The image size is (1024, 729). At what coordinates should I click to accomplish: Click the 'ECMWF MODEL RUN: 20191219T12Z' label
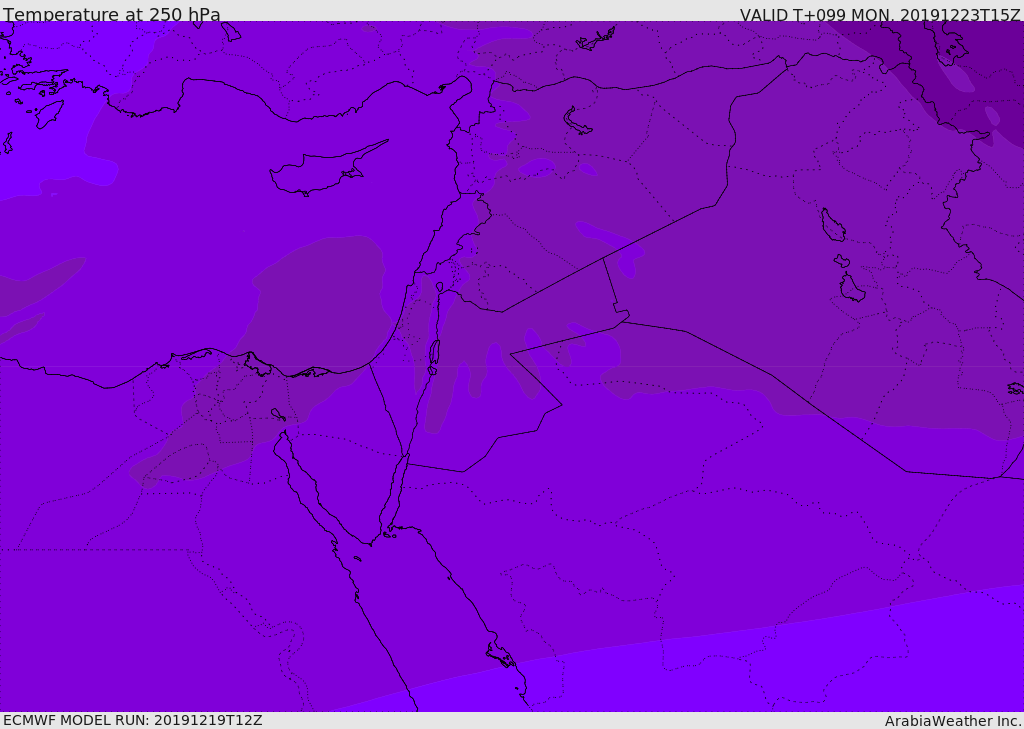(133, 720)
